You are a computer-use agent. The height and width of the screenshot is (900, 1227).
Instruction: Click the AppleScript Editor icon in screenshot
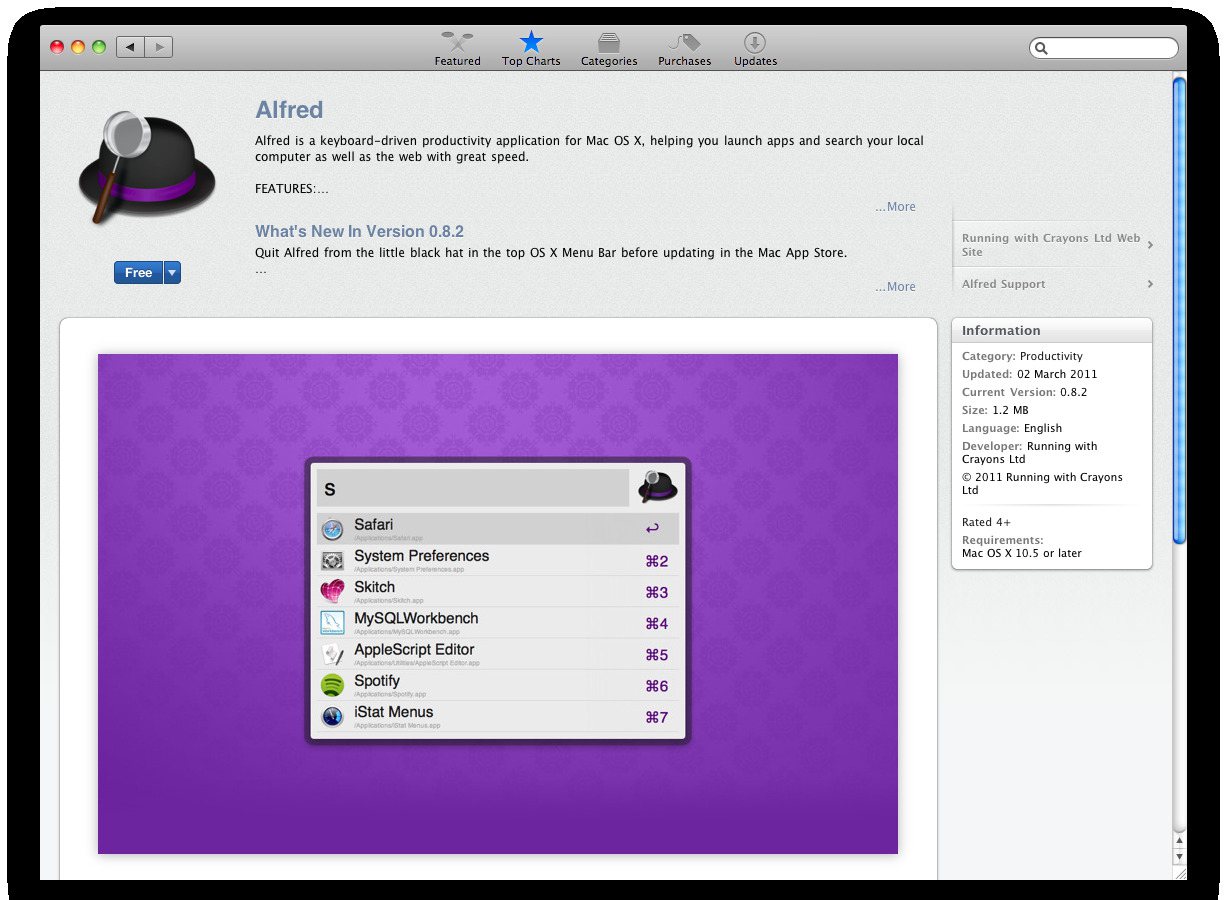pos(333,654)
